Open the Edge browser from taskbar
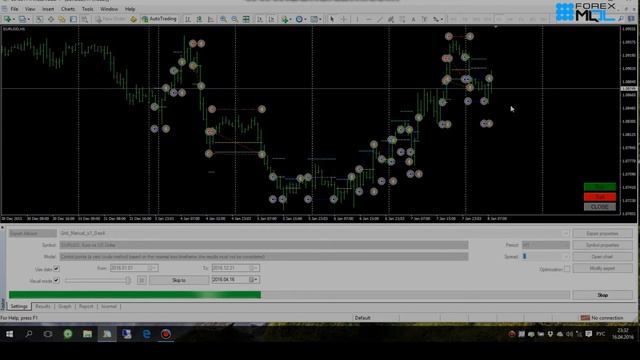 [146, 334]
